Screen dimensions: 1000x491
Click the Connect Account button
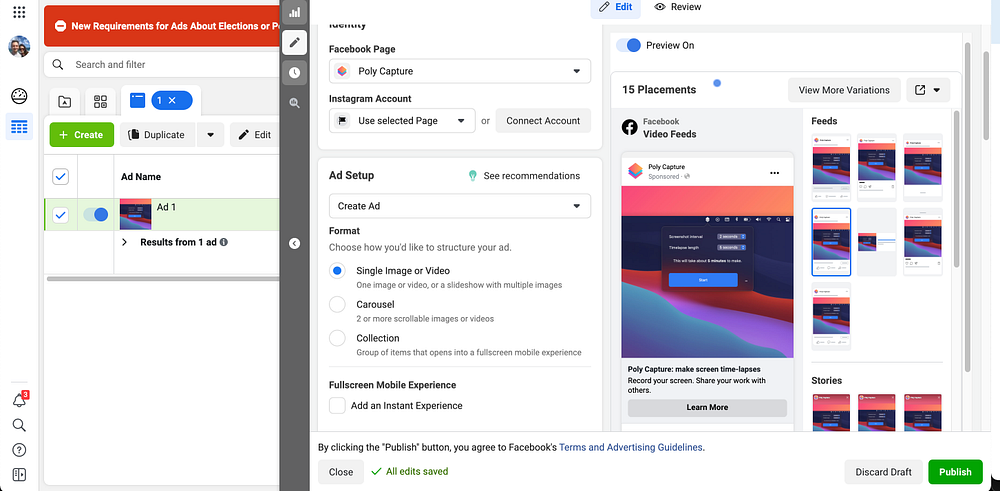pyautogui.click(x=543, y=121)
